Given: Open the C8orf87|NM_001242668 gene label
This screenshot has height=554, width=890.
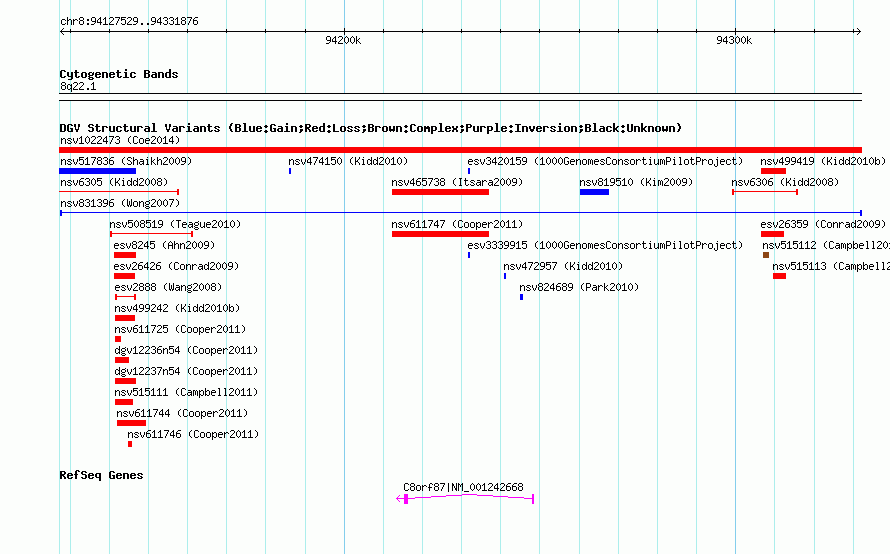Looking at the screenshot, I should click(x=463, y=487).
